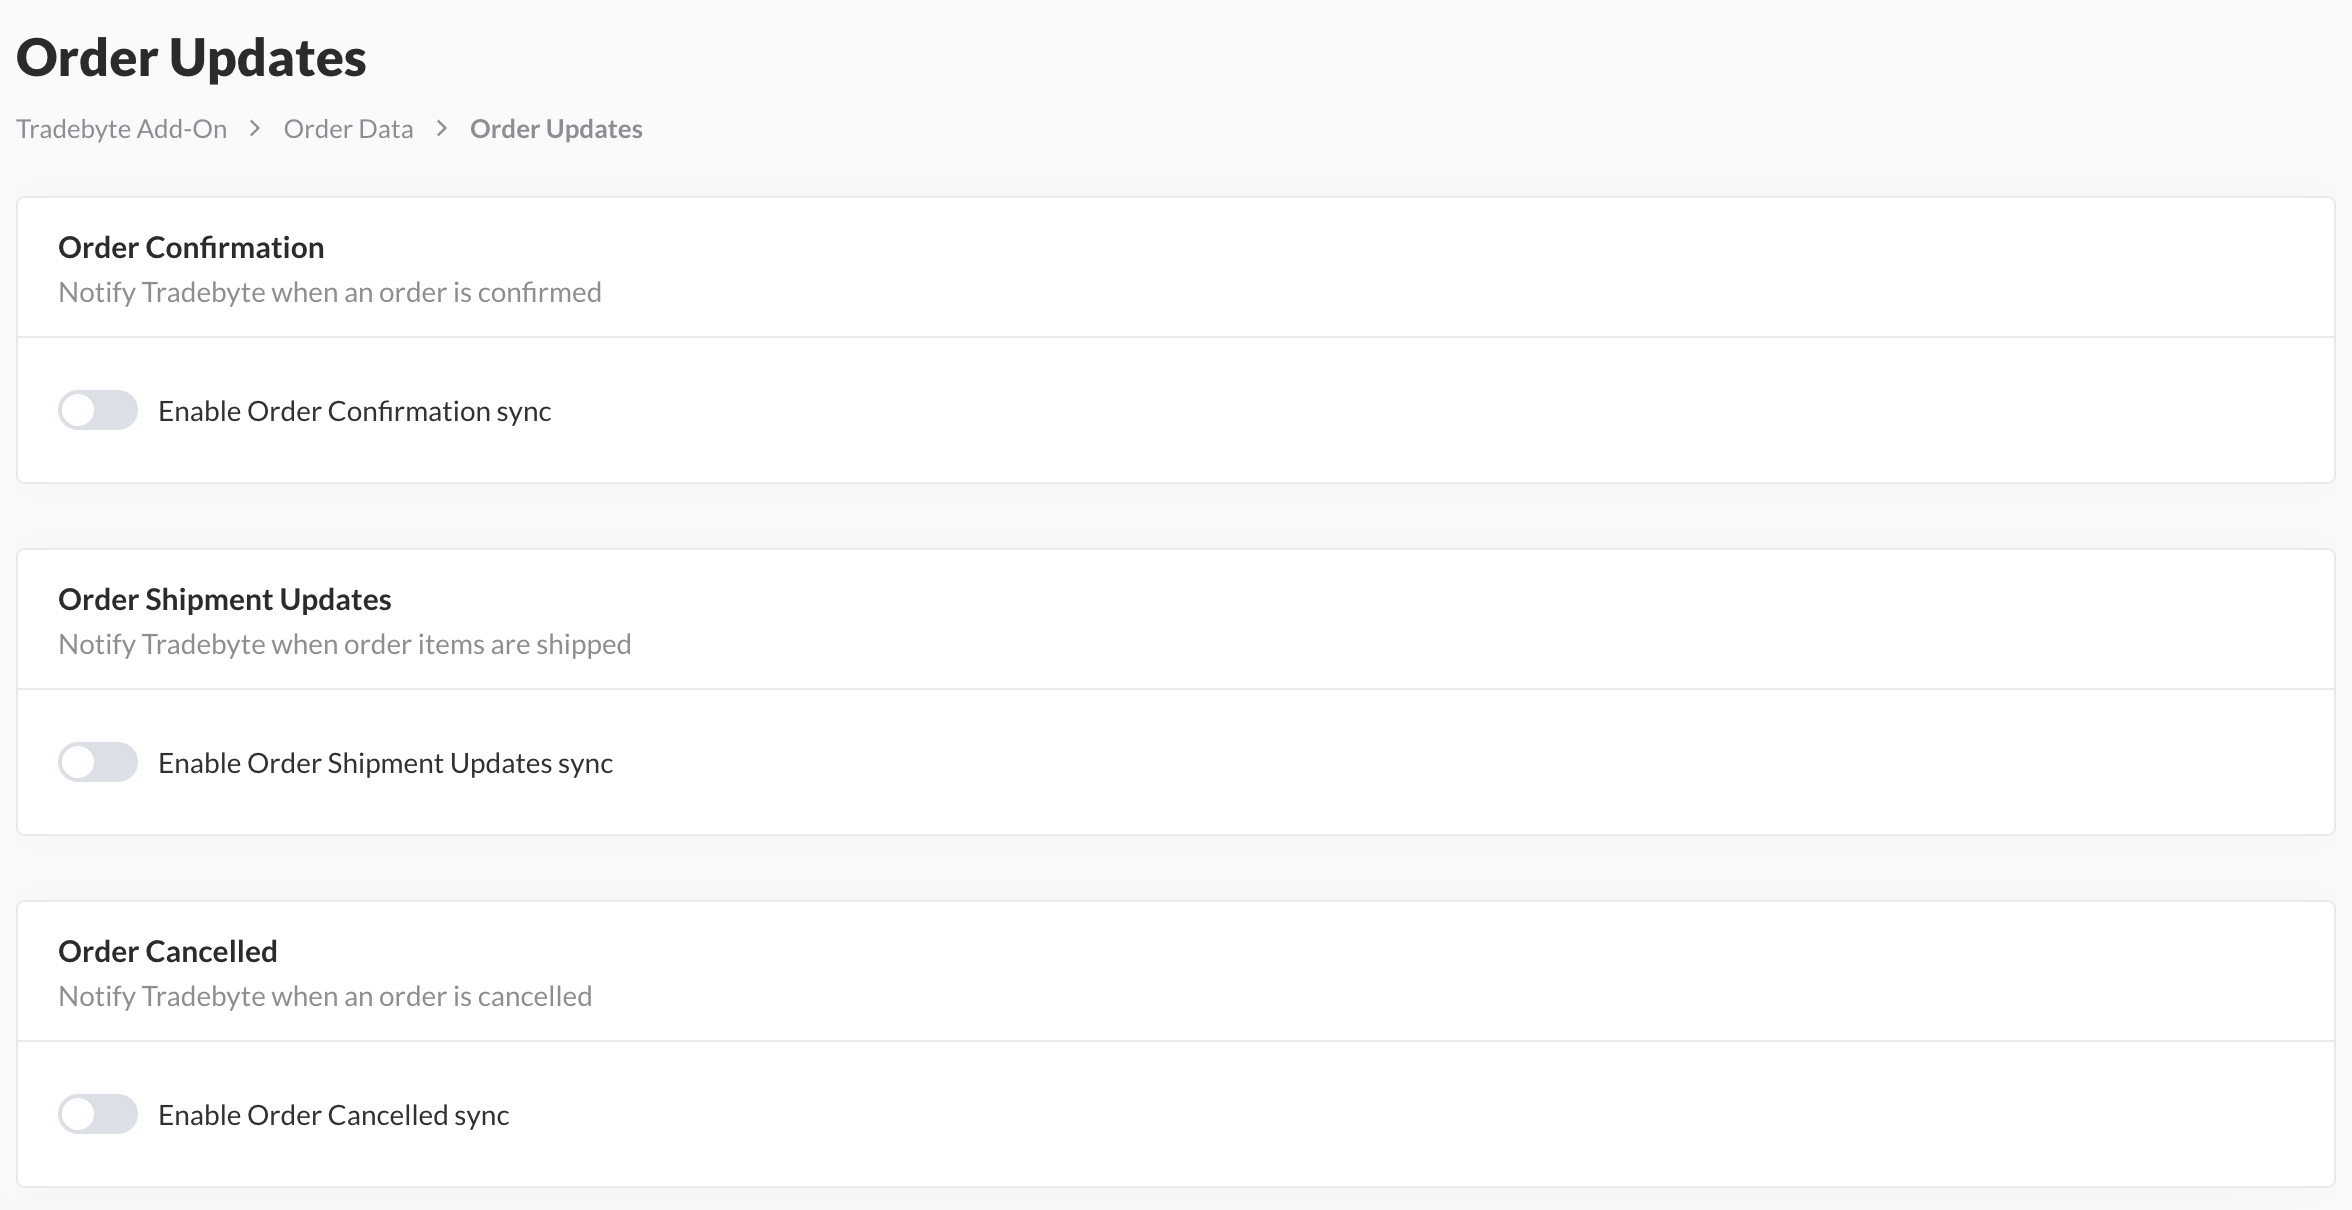The width and height of the screenshot is (2352, 1210).
Task: Click the Order Updates breadcrumb item
Action: point(556,129)
